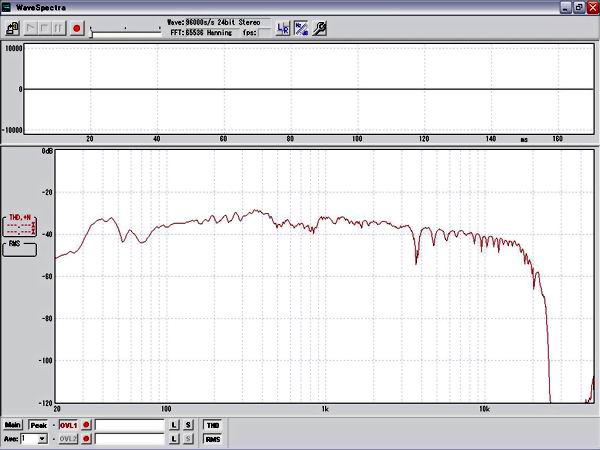This screenshot has height=450, width=600.
Task: Click the THD button at bottom
Action: coord(213,425)
